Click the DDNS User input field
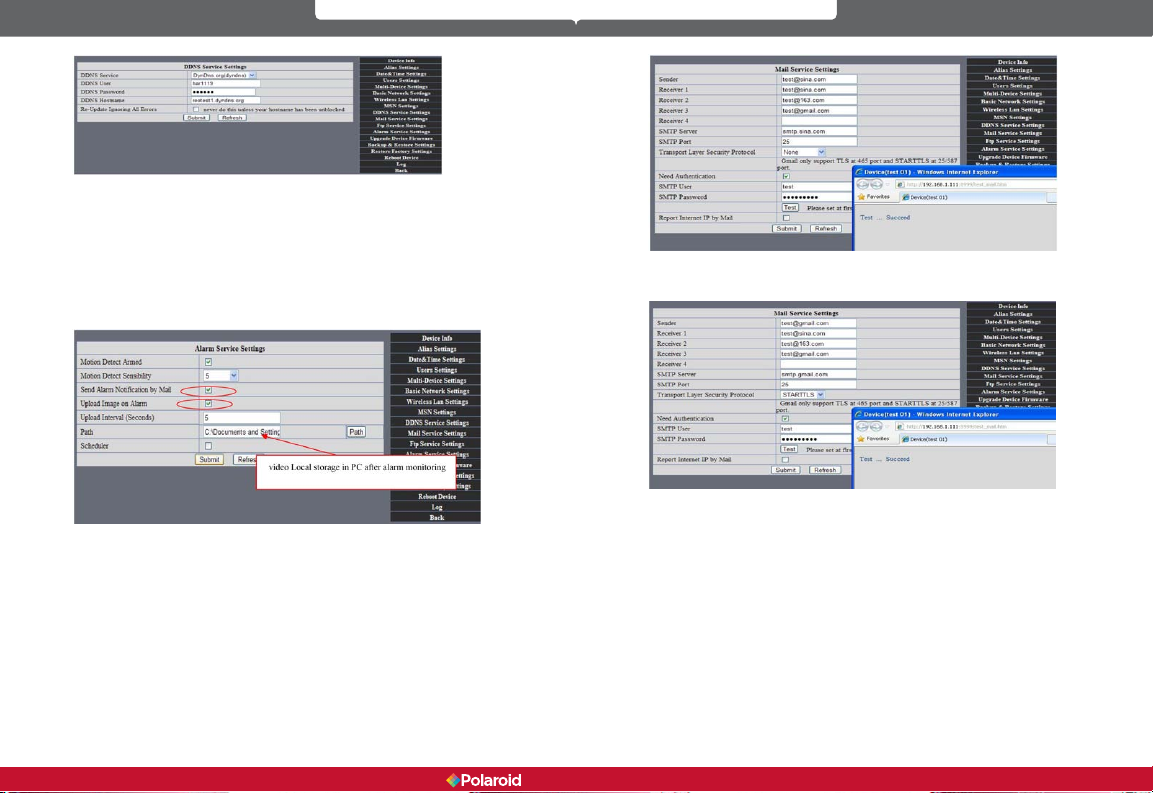Screen dimensions: 1153x793 tap(225, 83)
